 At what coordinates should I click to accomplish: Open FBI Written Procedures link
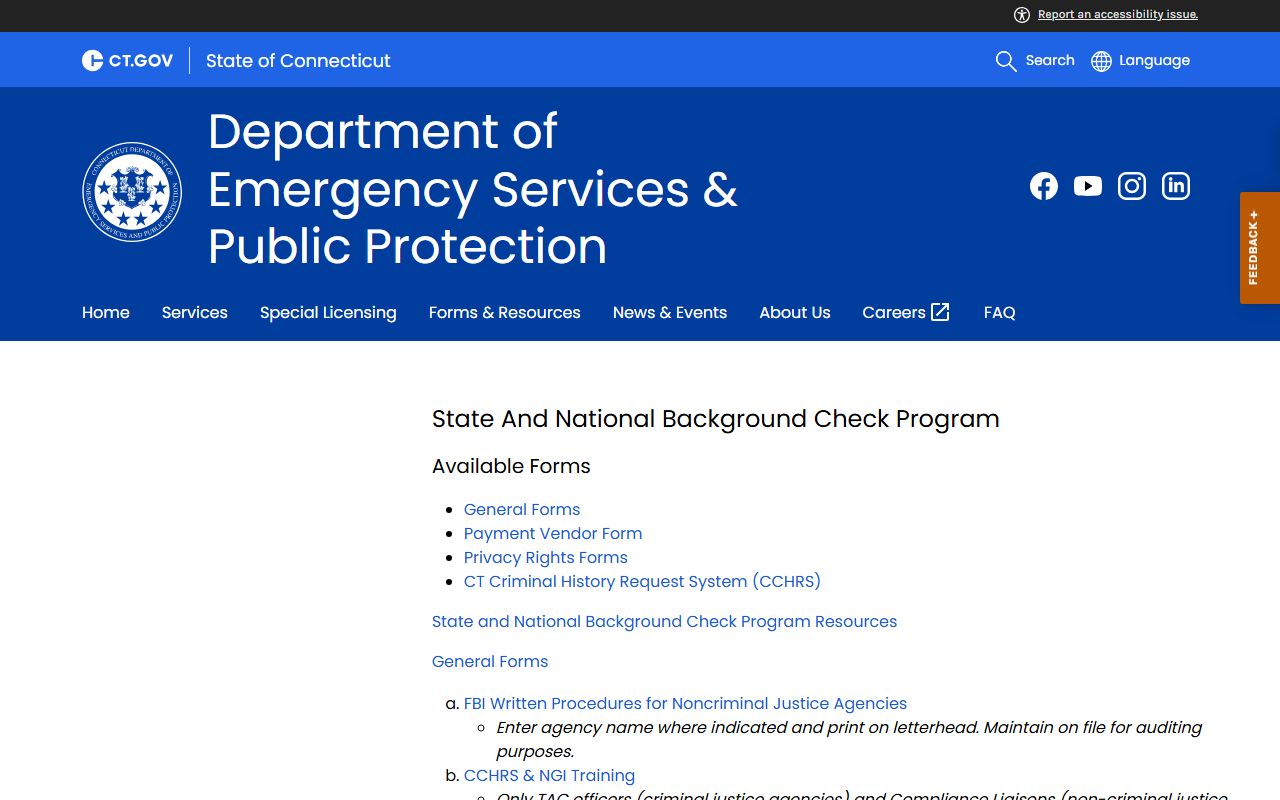[x=685, y=703]
